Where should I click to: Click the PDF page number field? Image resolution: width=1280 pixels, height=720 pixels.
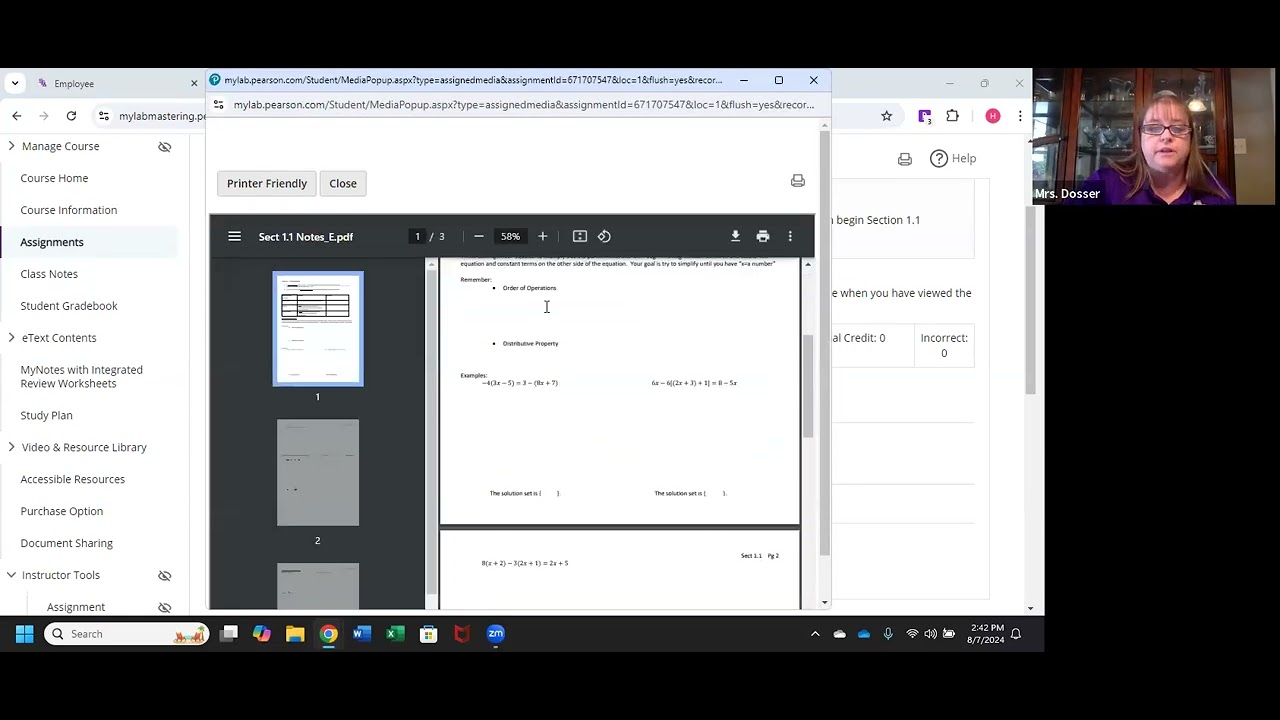(418, 237)
